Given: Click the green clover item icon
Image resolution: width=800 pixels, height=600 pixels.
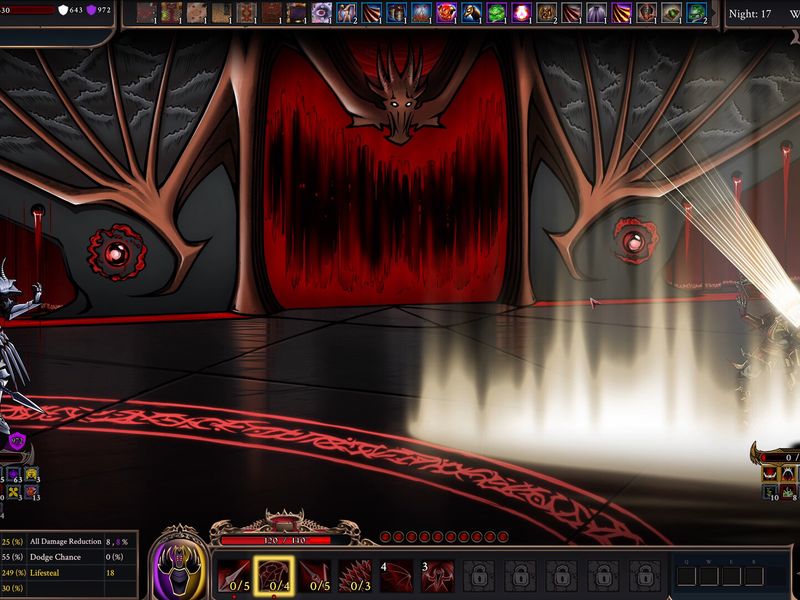Looking at the screenshot, I should click(x=496, y=13).
